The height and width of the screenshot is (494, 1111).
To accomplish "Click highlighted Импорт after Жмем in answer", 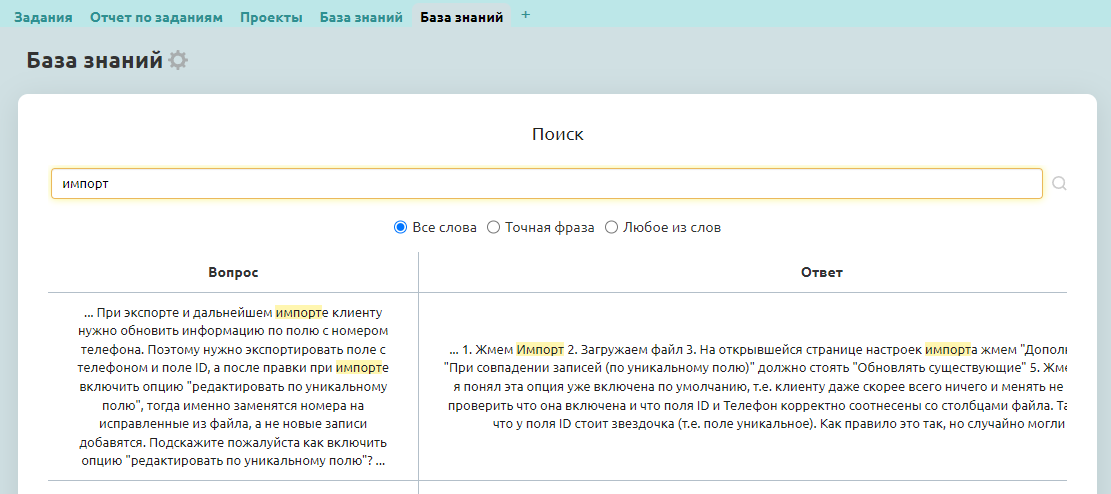I will click(x=539, y=350).
